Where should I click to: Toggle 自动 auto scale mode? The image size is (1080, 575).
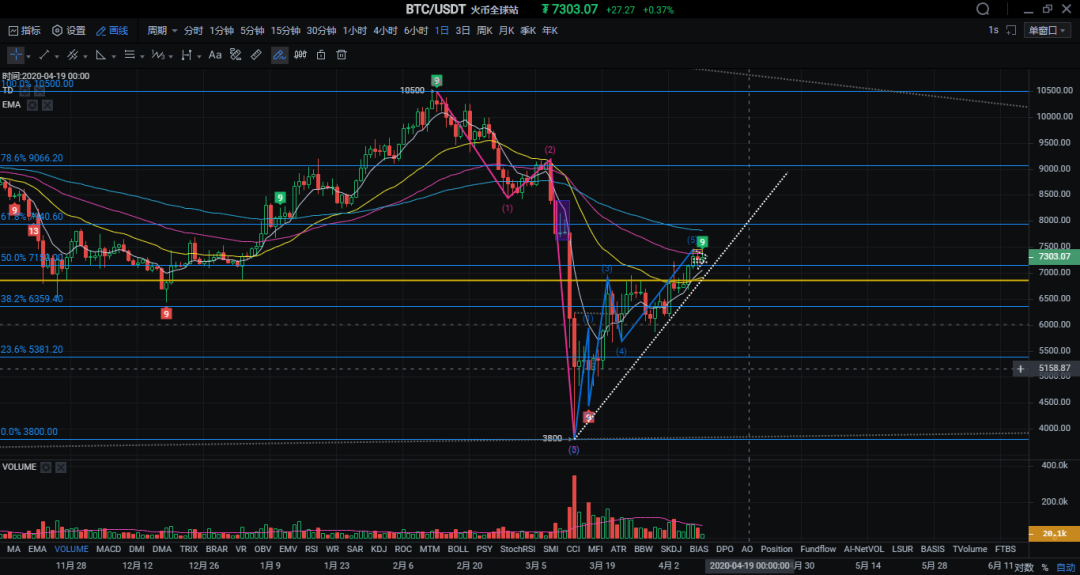click(1066, 567)
